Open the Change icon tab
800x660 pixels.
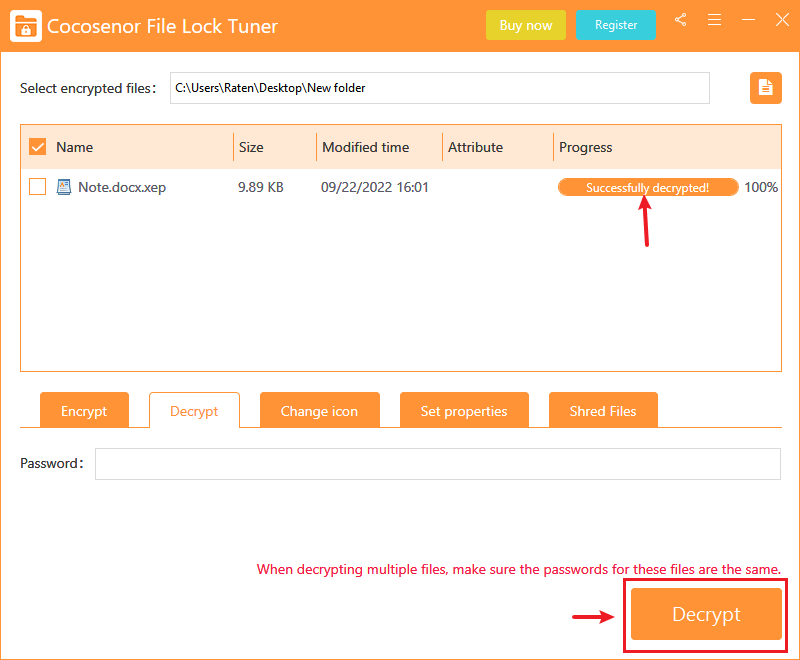(319, 410)
